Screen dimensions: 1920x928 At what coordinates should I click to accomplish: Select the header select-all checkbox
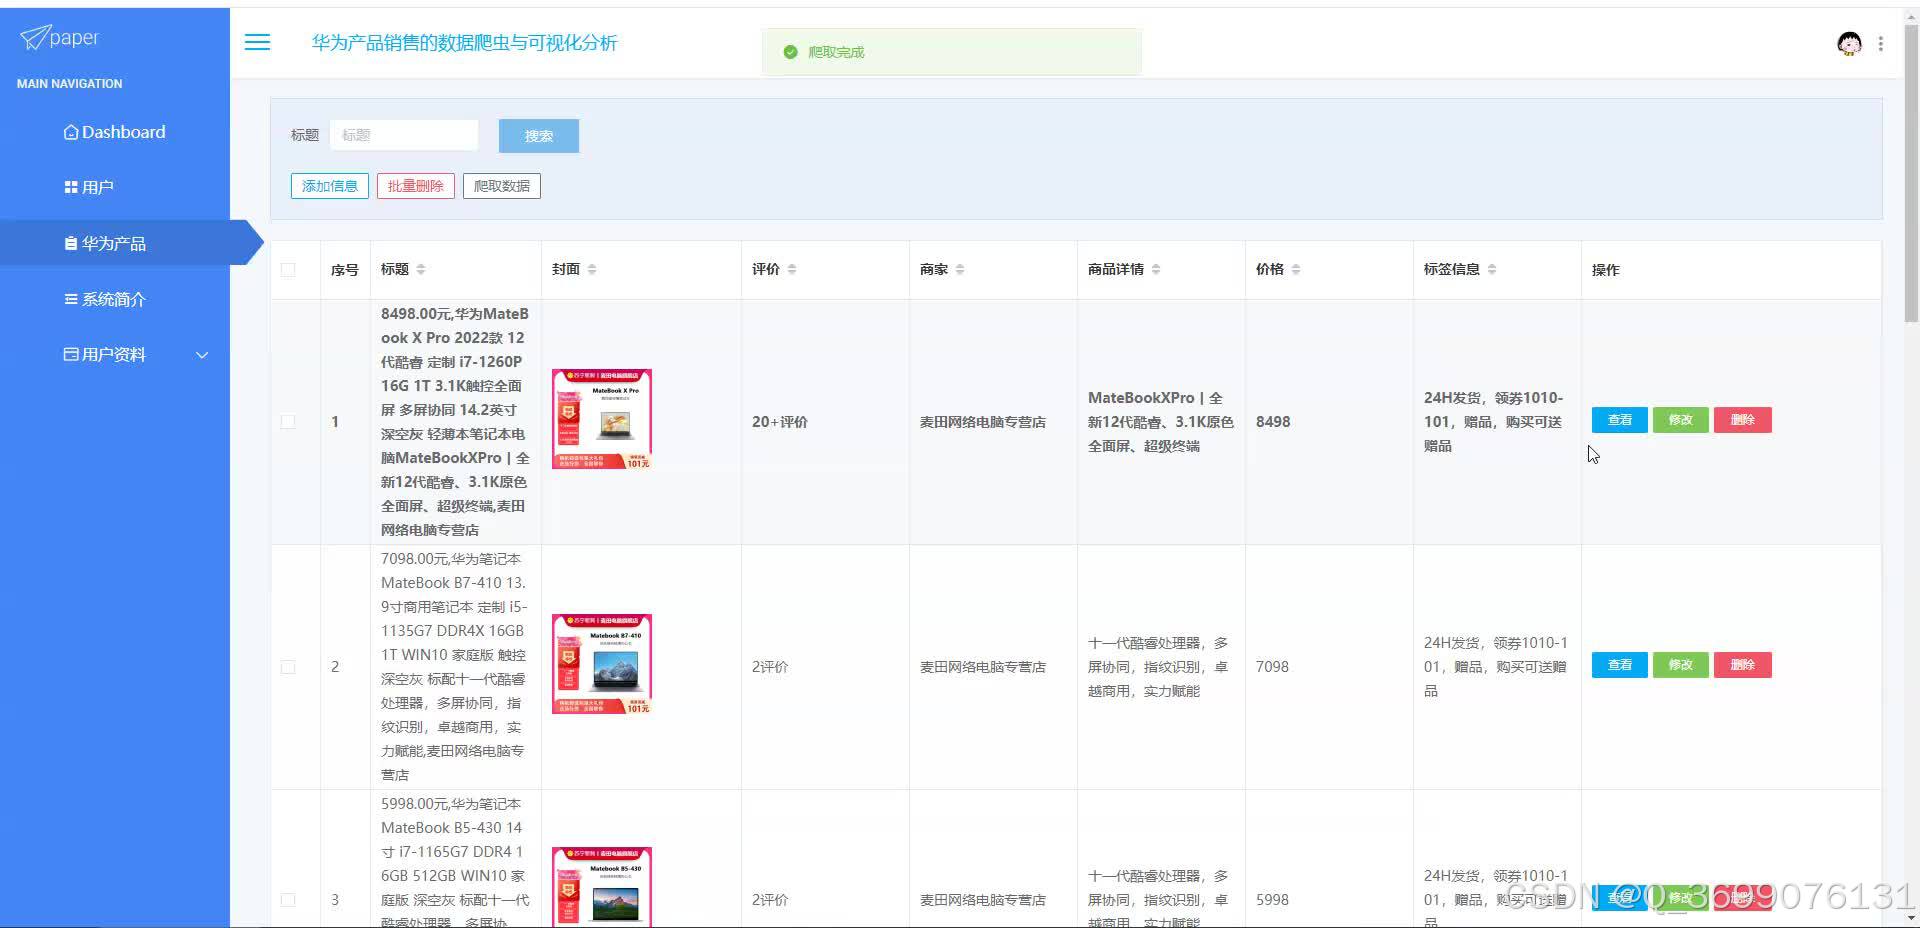(x=288, y=270)
